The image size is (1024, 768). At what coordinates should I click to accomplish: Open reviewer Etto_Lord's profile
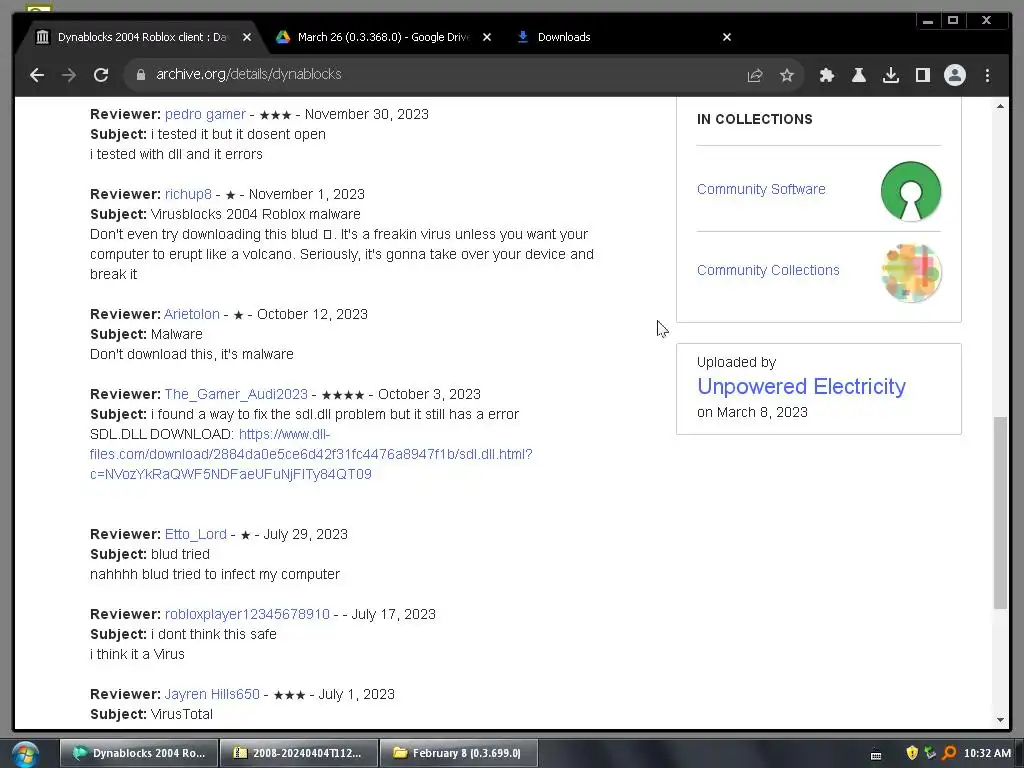click(x=195, y=534)
